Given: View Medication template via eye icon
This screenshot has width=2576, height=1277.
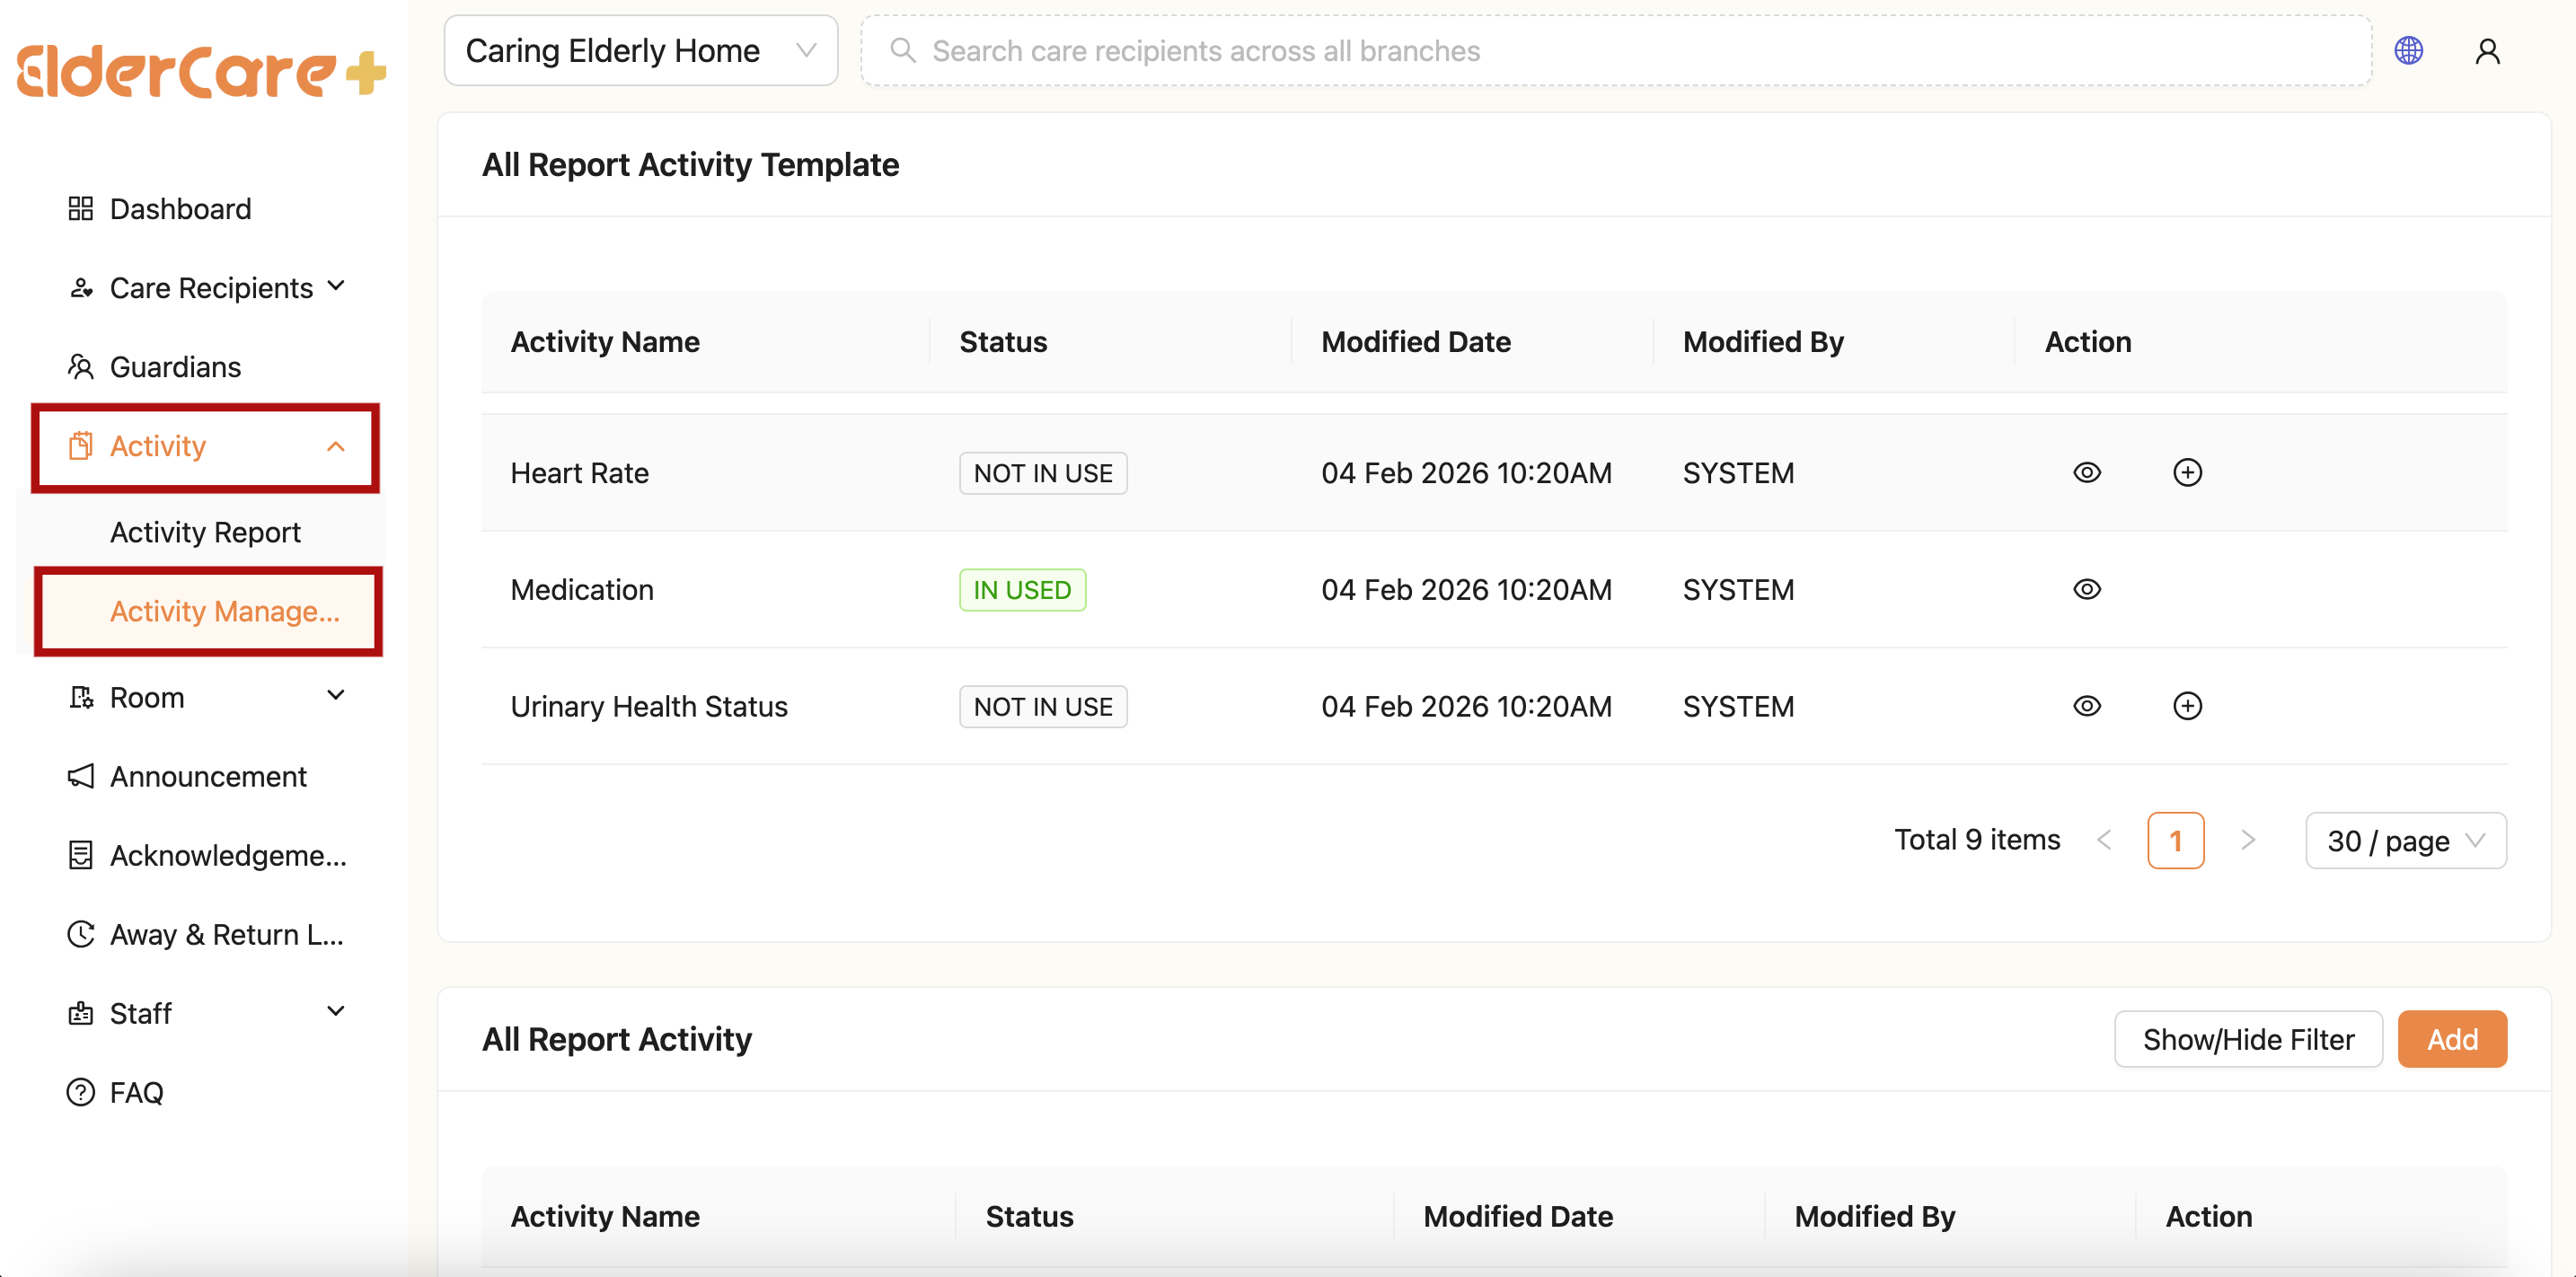Looking at the screenshot, I should pyautogui.click(x=2086, y=589).
